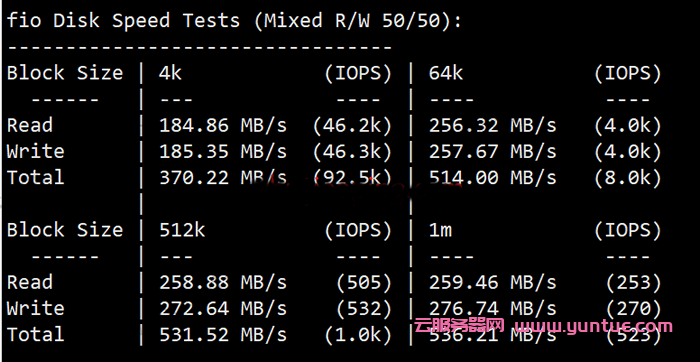Click the 370.22 MB/s total value
The image size is (700, 362).
[x=223, y=178]
